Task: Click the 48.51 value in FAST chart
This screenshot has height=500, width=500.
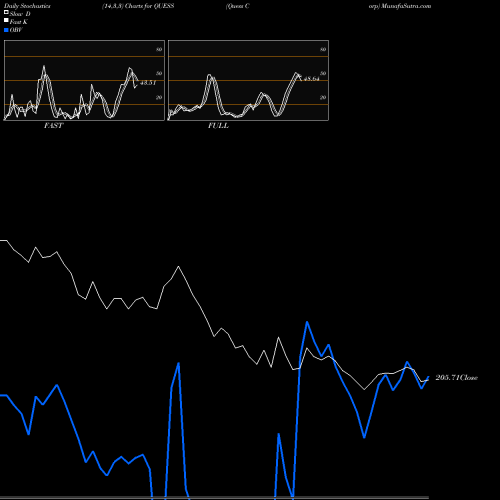Action: pyautogui.click(x=148, y=83)
